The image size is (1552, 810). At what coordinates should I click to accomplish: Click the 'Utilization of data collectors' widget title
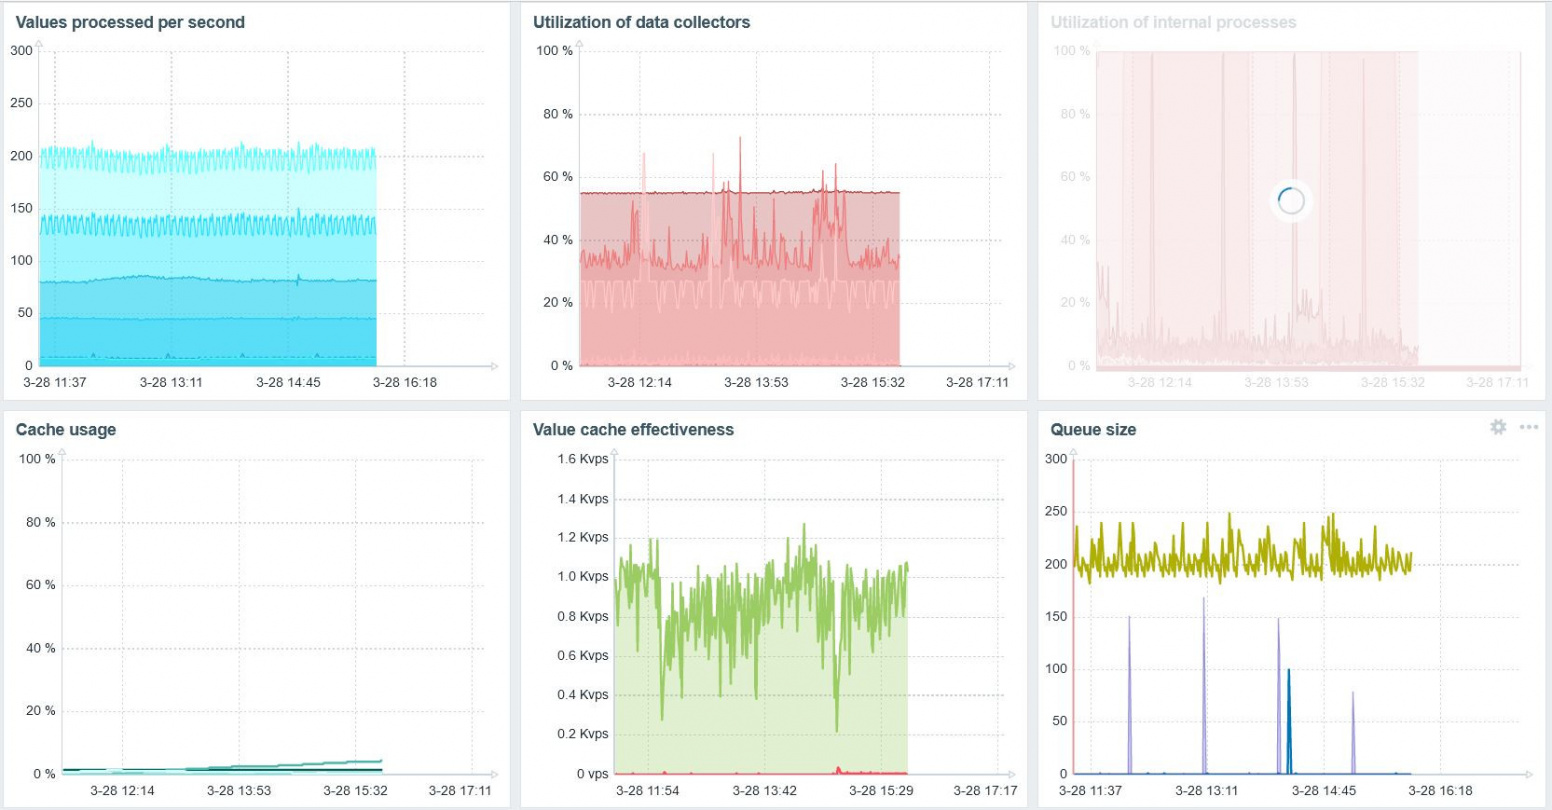(x=641, y=22)
